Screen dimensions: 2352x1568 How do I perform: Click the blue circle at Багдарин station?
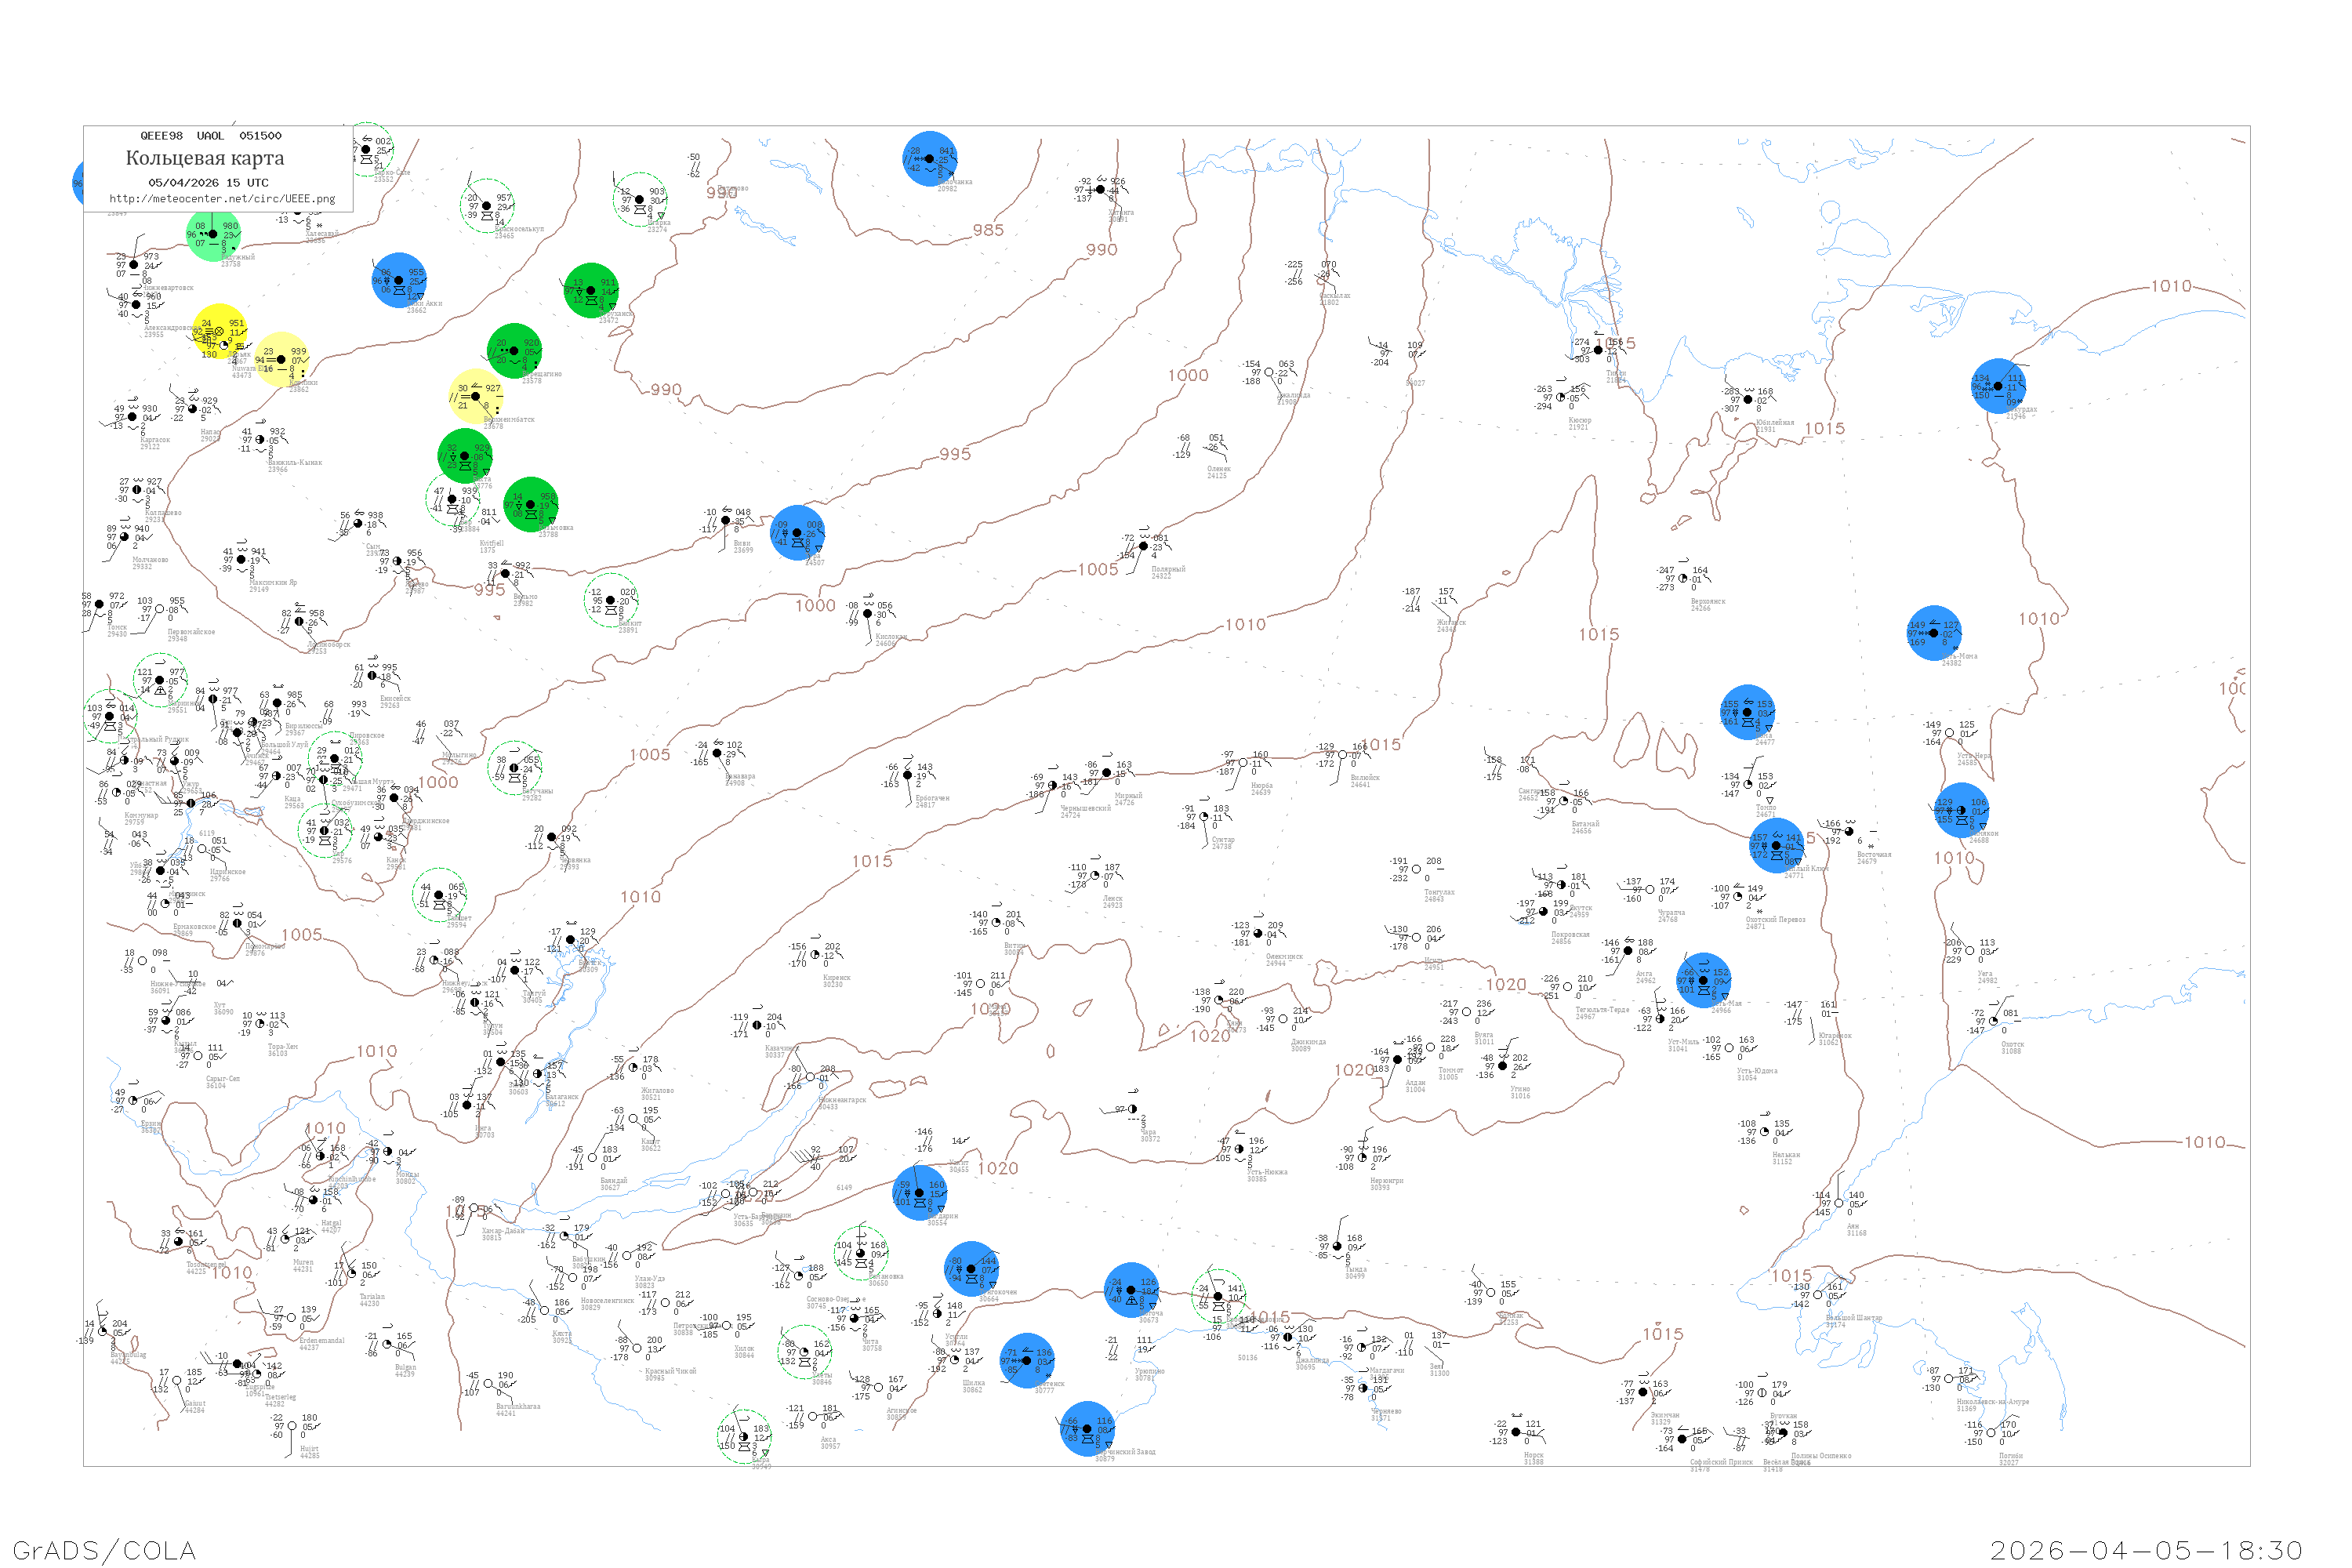coord(919,1192)
